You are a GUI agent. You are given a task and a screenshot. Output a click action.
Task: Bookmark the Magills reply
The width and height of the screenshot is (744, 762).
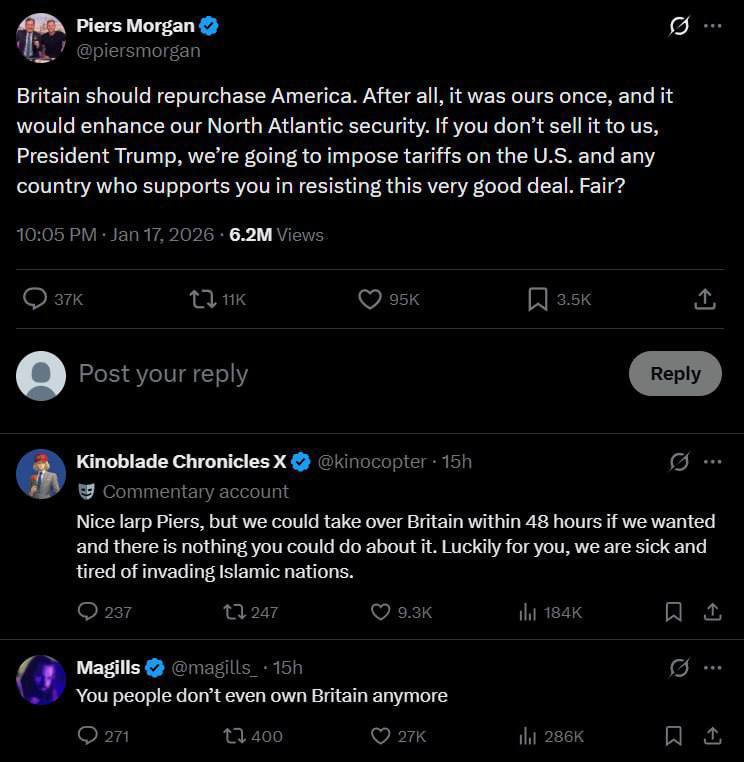coord(674,736)
